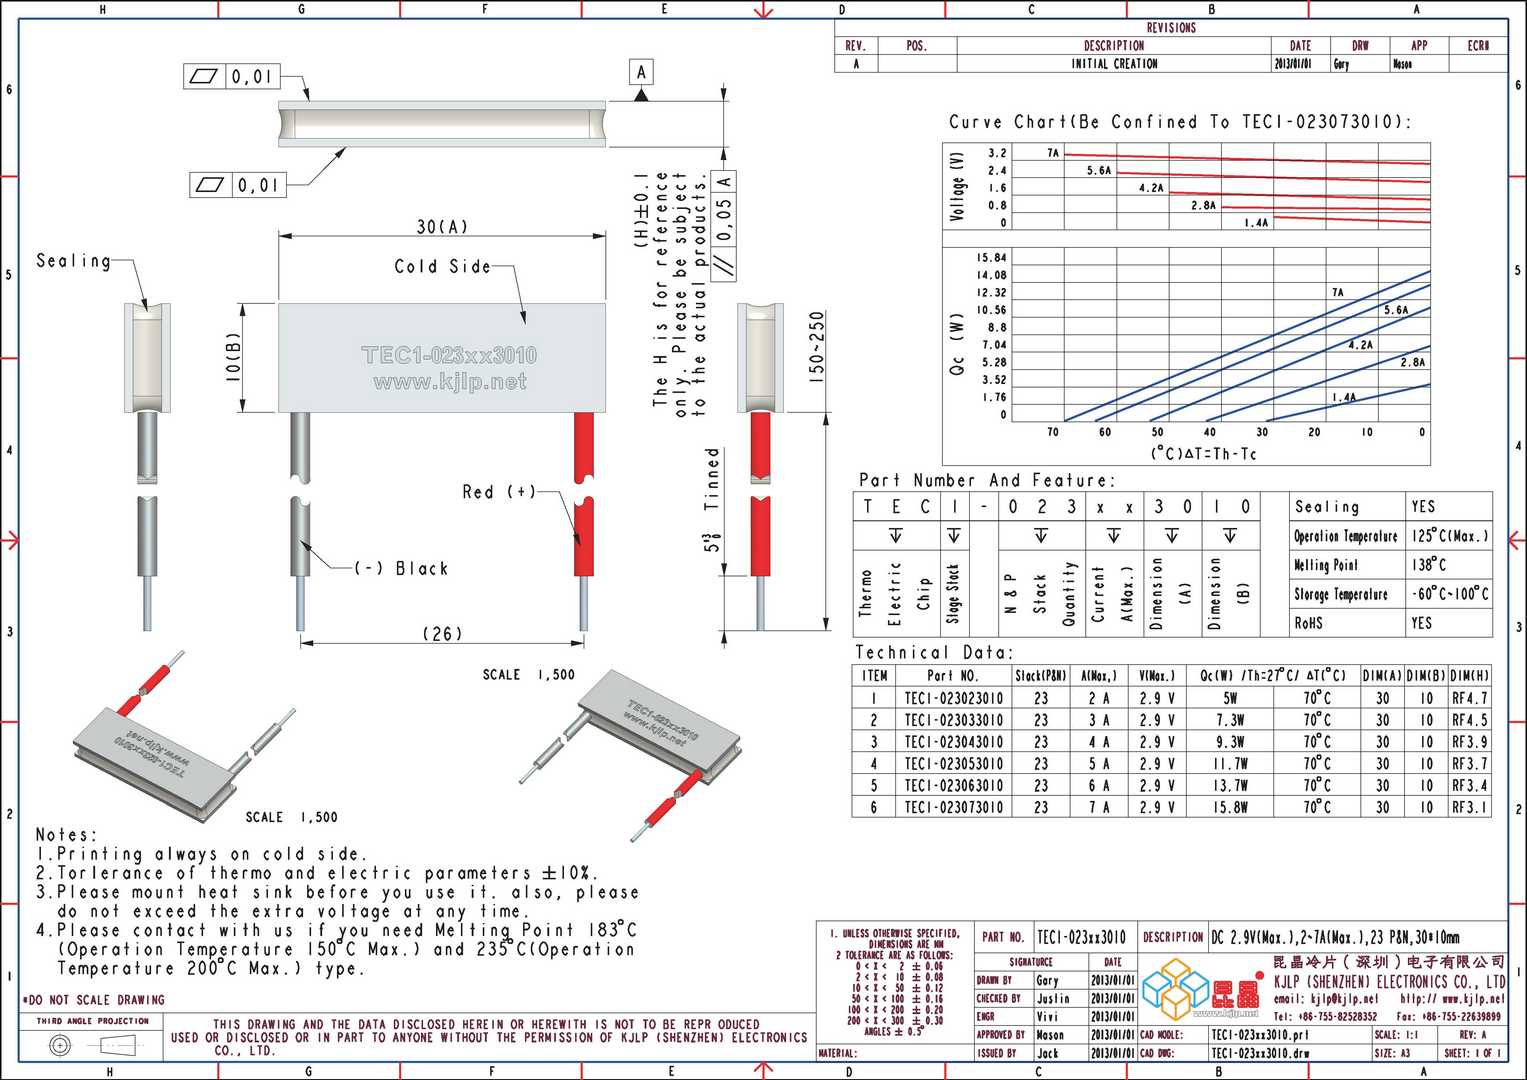This screenshot has height=1080, width=1527.
Task: Click INITIAL CREATION in the revisions table
Action: coord(1114,63)
